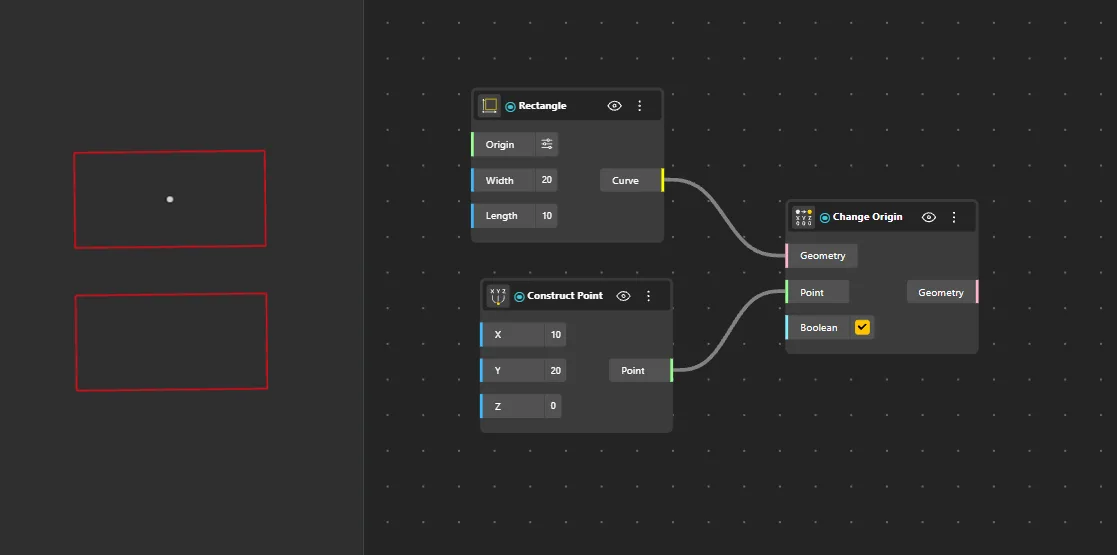Viewport: 1117px width, 555px height.
Task: Click the Curve output port
Action: [663, 180]
